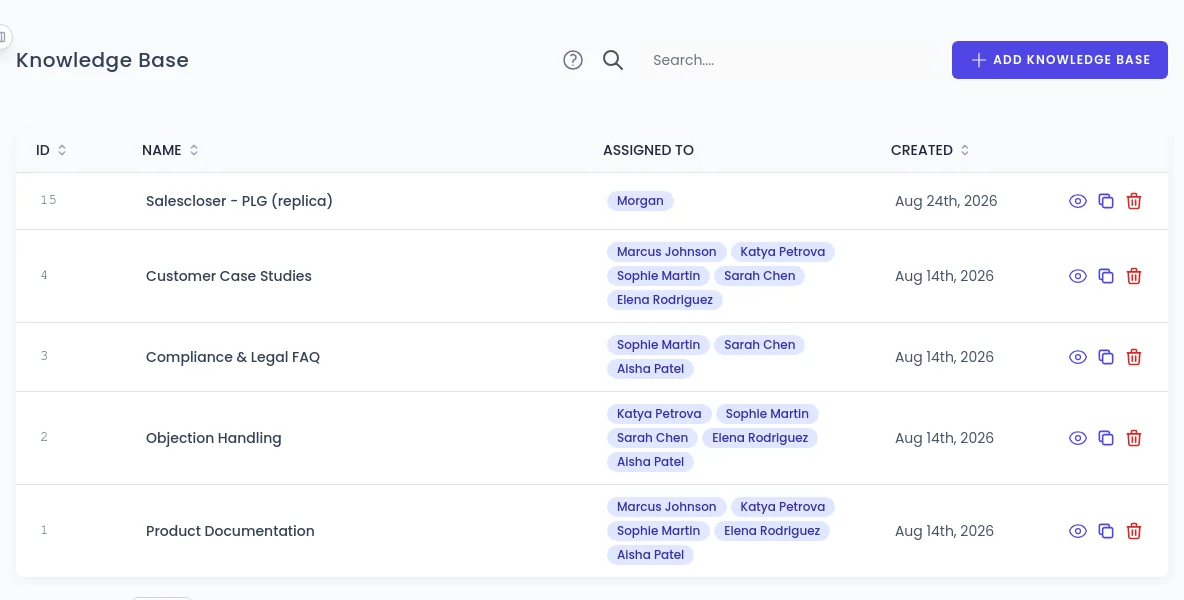Select Aisha Patel tag in Objection Handling row
The image size is (1184, 600).
point(650,462)
